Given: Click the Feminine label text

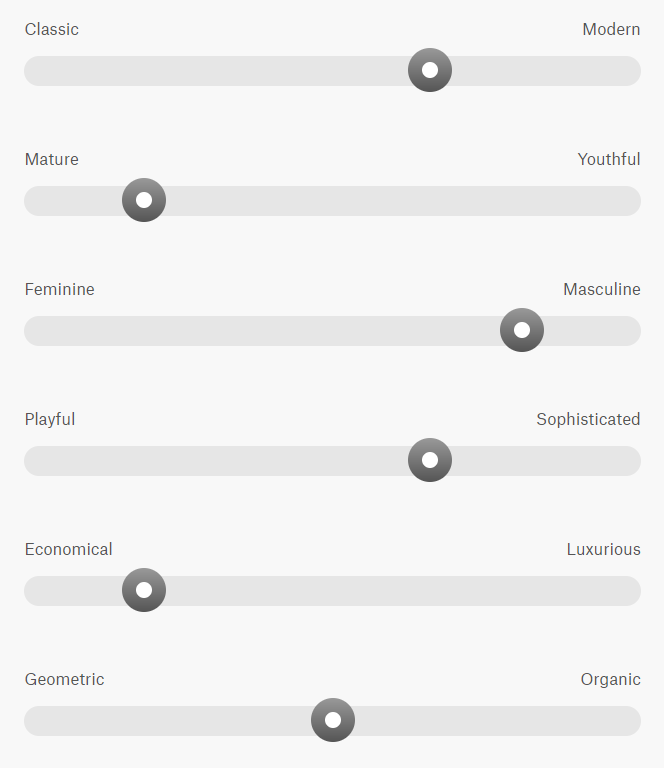Looking at the screenshot, I should pyautogui.click(x=60, y=289).
